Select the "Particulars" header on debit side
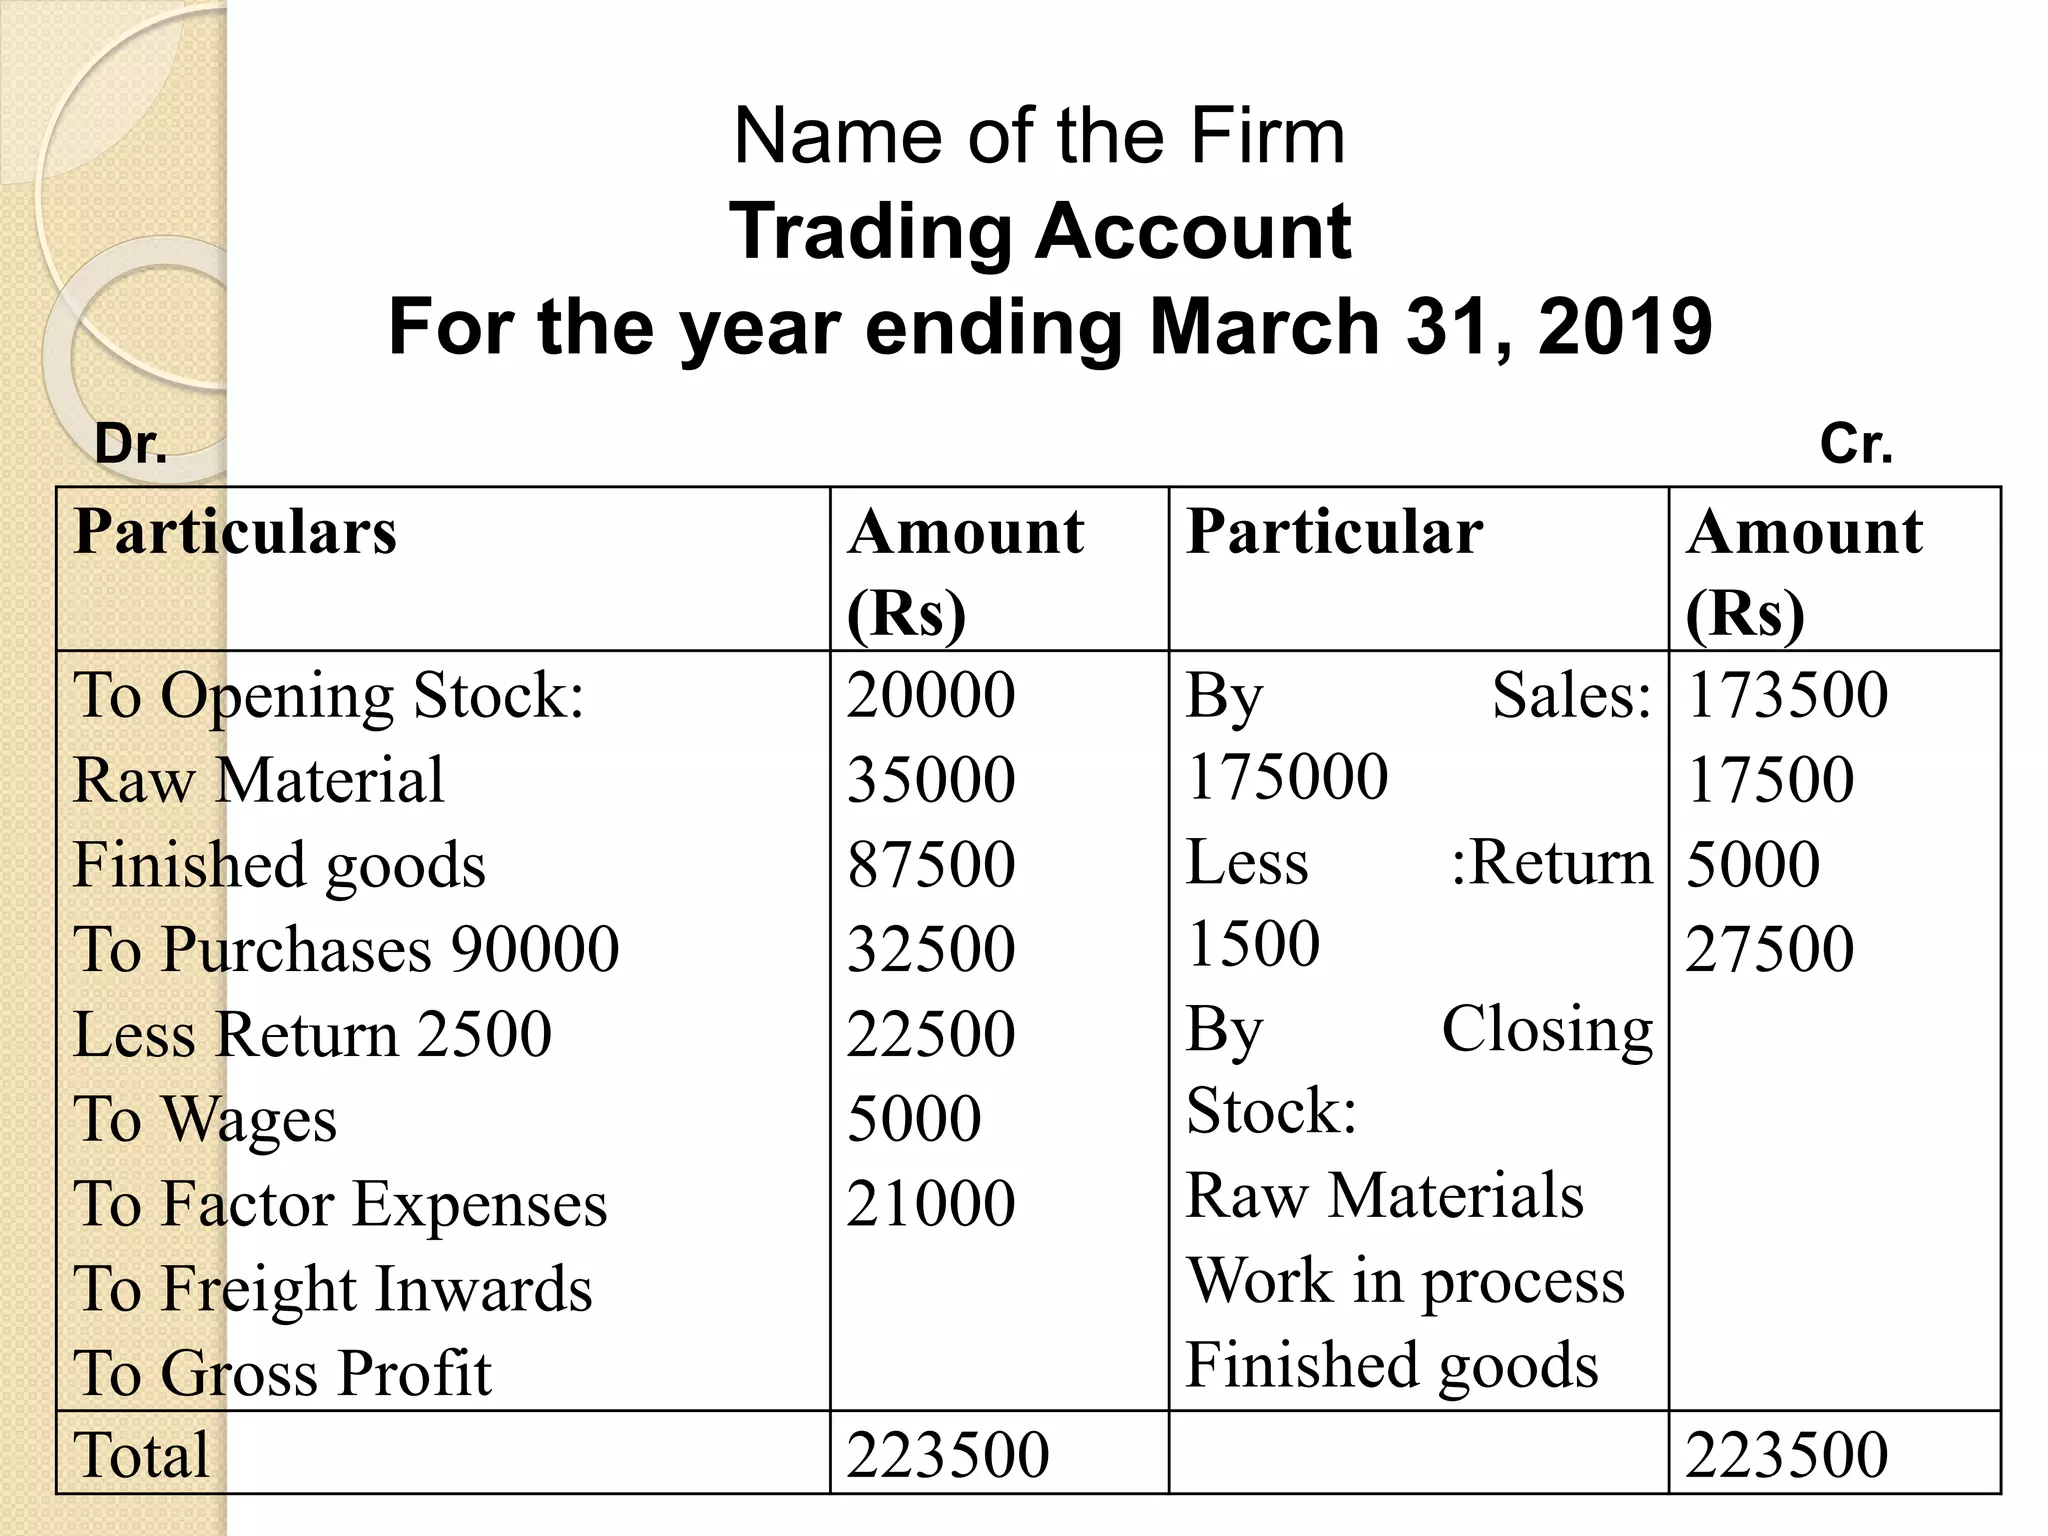The height and width of the screenshot is (1536, 2048). click(x=235, y=531)
